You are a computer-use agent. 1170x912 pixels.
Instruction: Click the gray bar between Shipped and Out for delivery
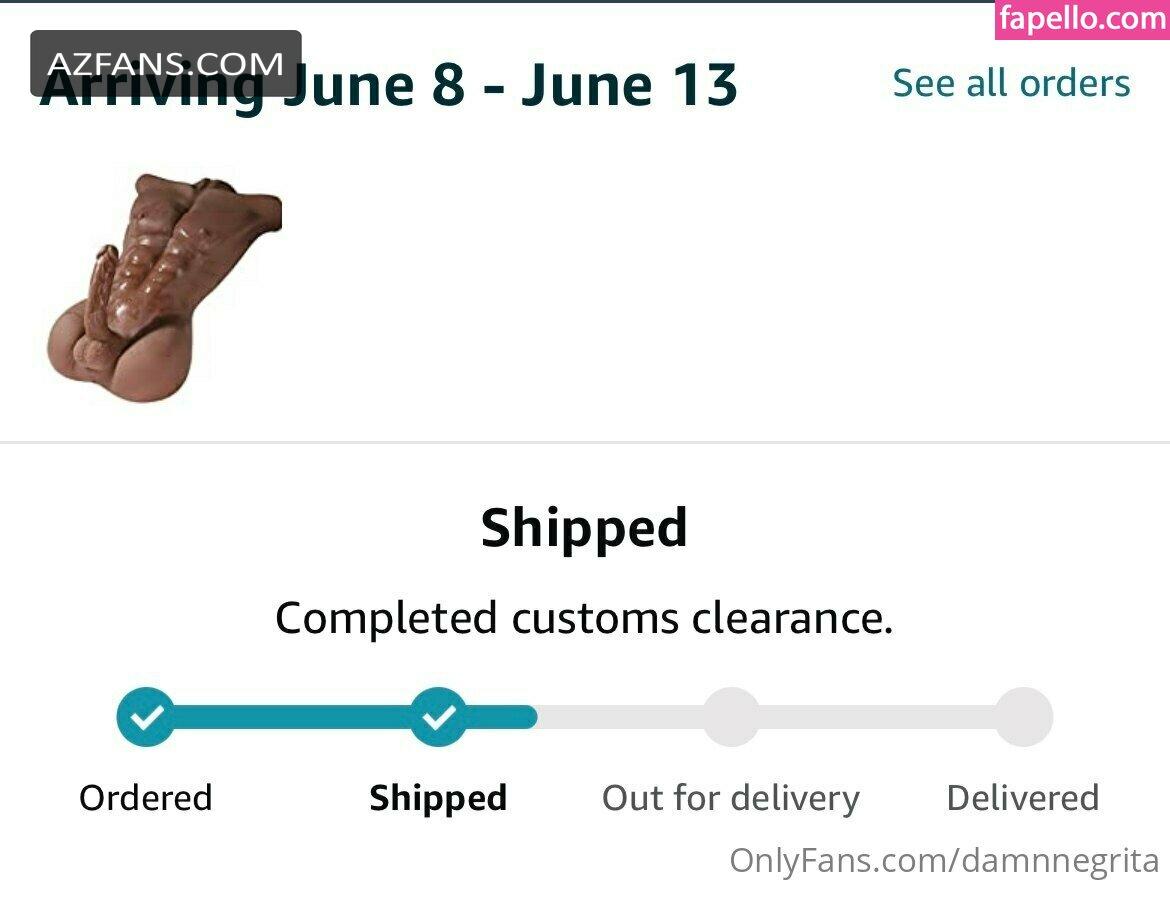[620, 717]
